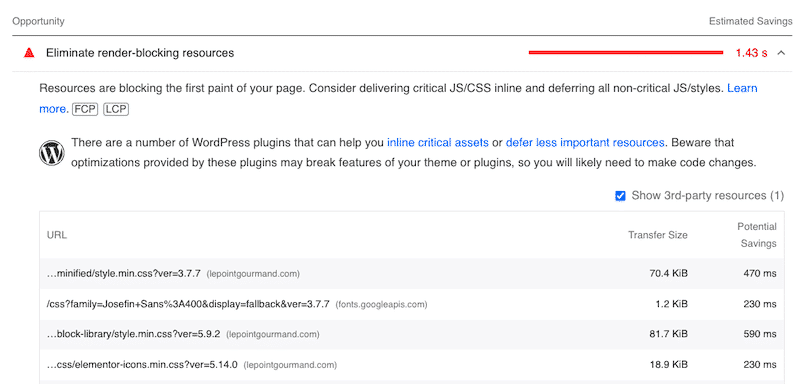This screenshot has width=800, height=384.
Task: Click the LCP metric tag
Action: click(116, 109)
